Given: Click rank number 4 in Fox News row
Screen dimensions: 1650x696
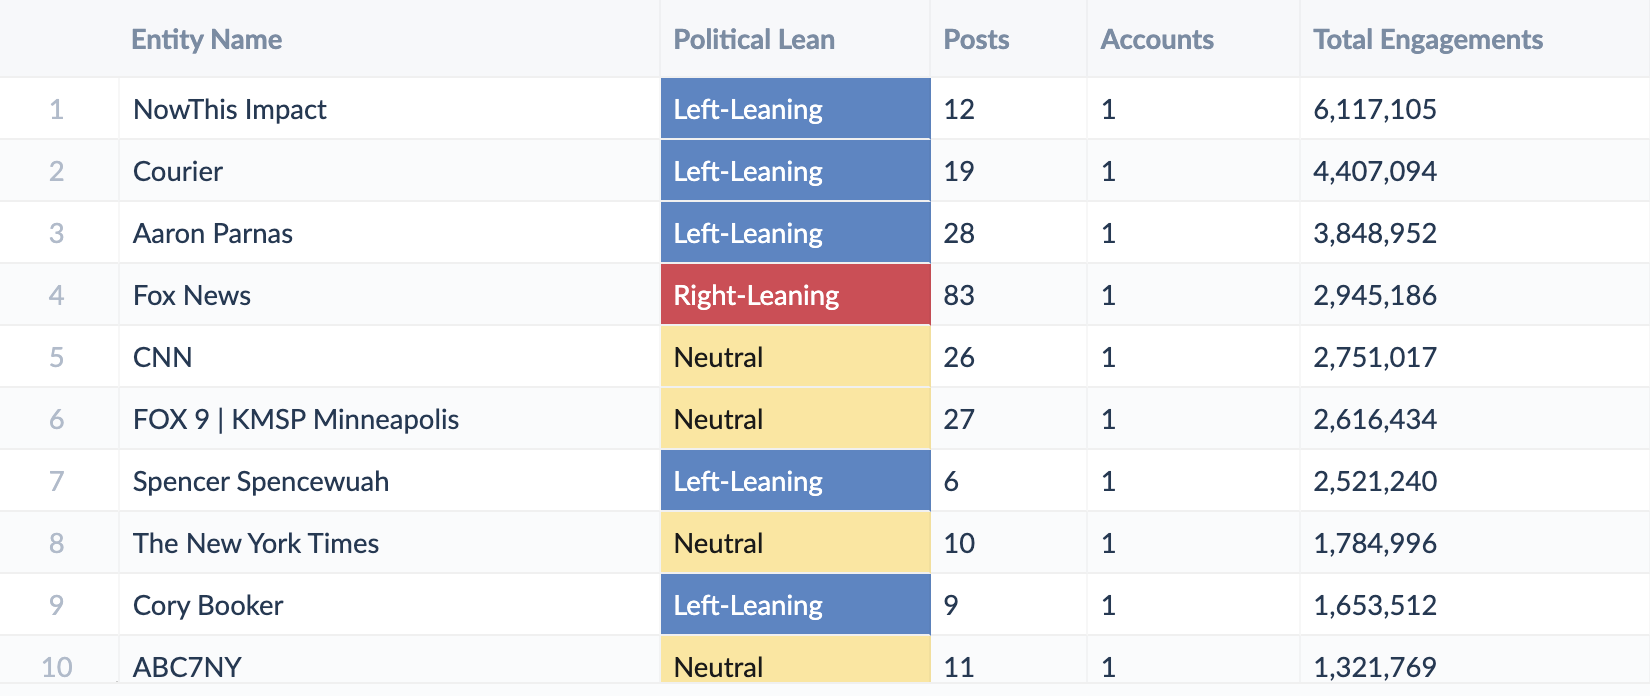Looking at the screenshot, I should (x=56, y=296).
